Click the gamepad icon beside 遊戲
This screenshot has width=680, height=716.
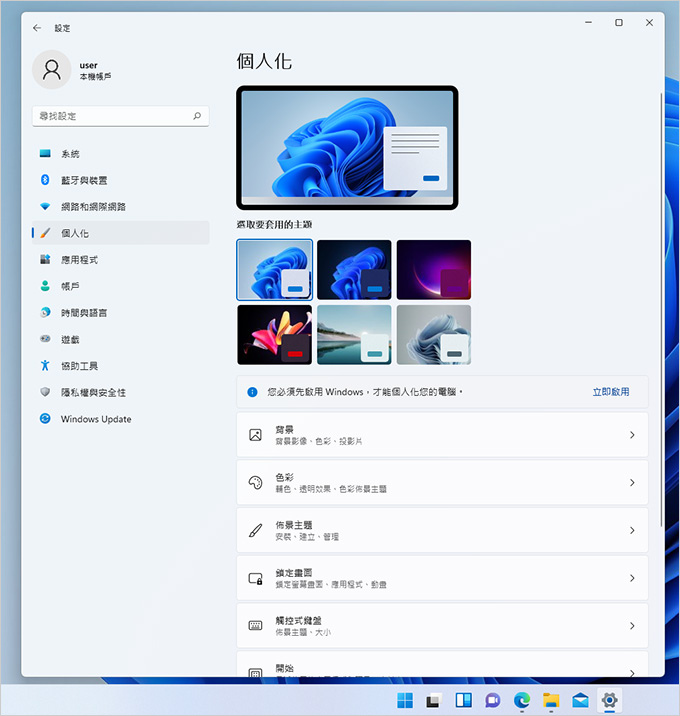[45, 339]
